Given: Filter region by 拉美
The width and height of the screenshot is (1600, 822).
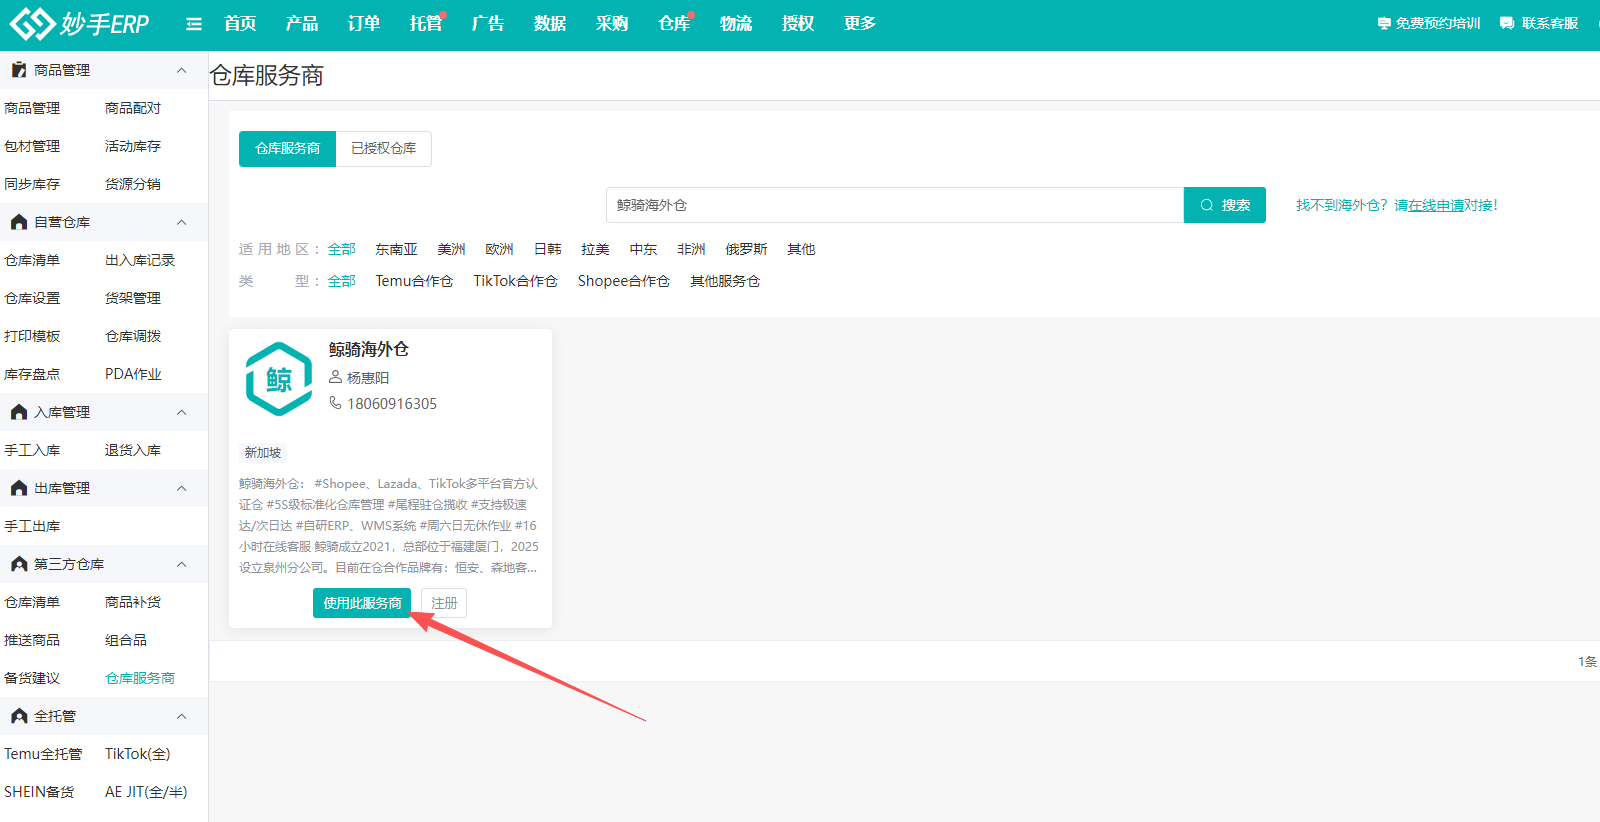Looking at the screenshot, I should [595, 249].
